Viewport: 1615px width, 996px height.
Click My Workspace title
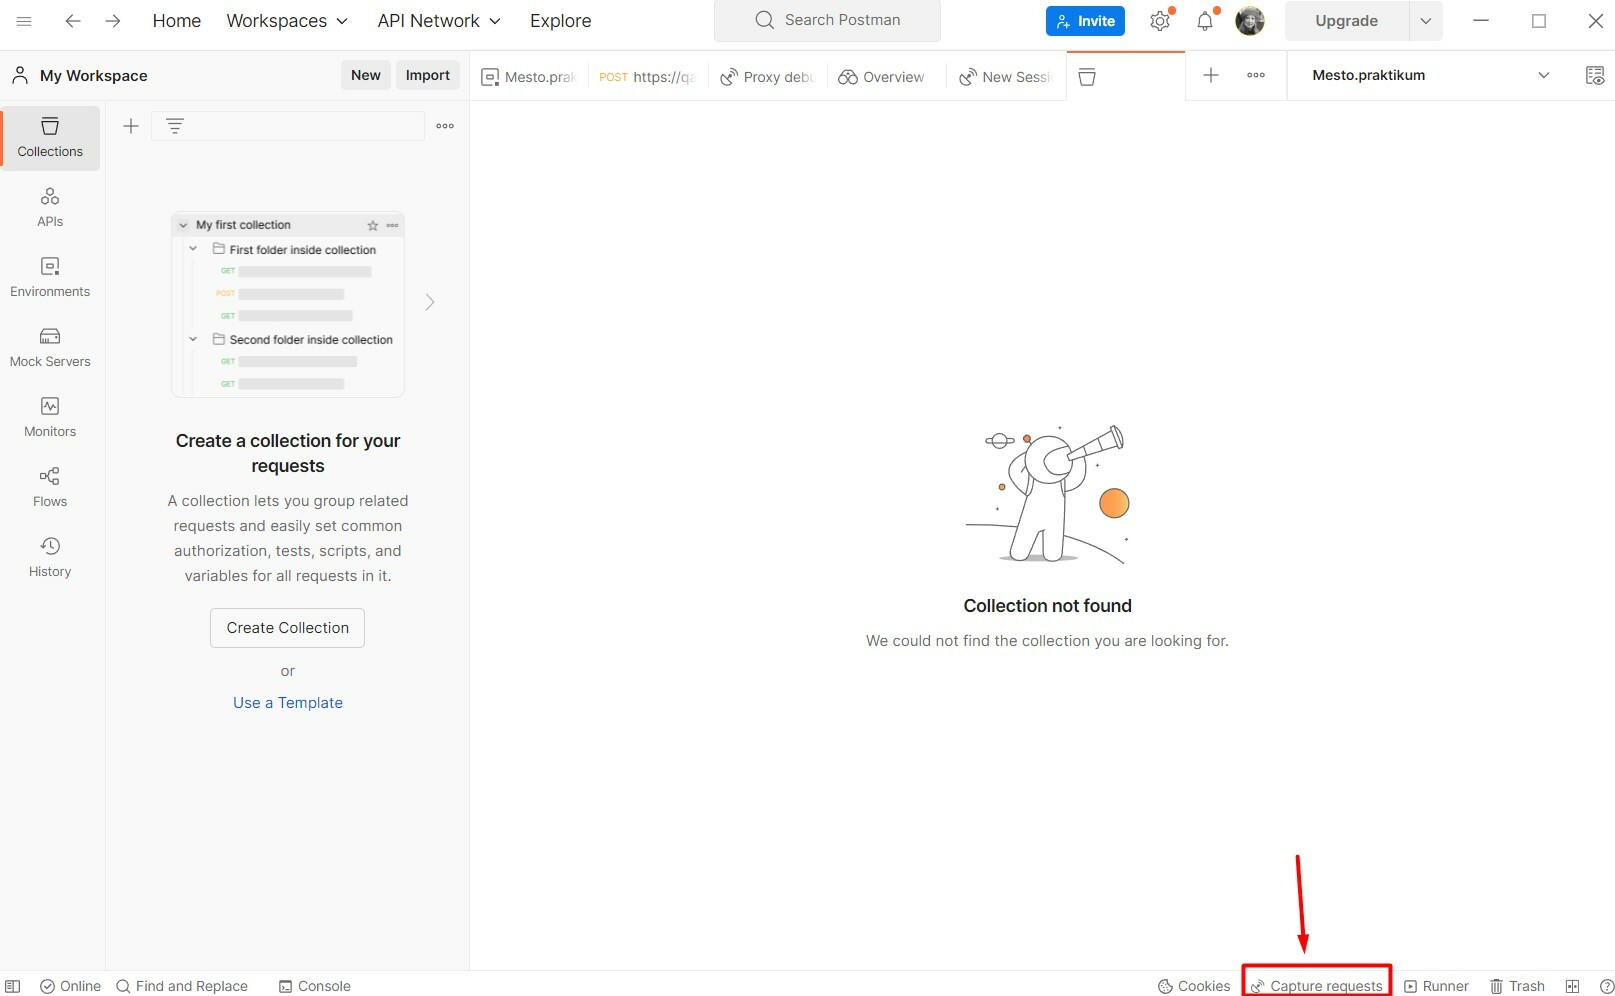[93, 76]
